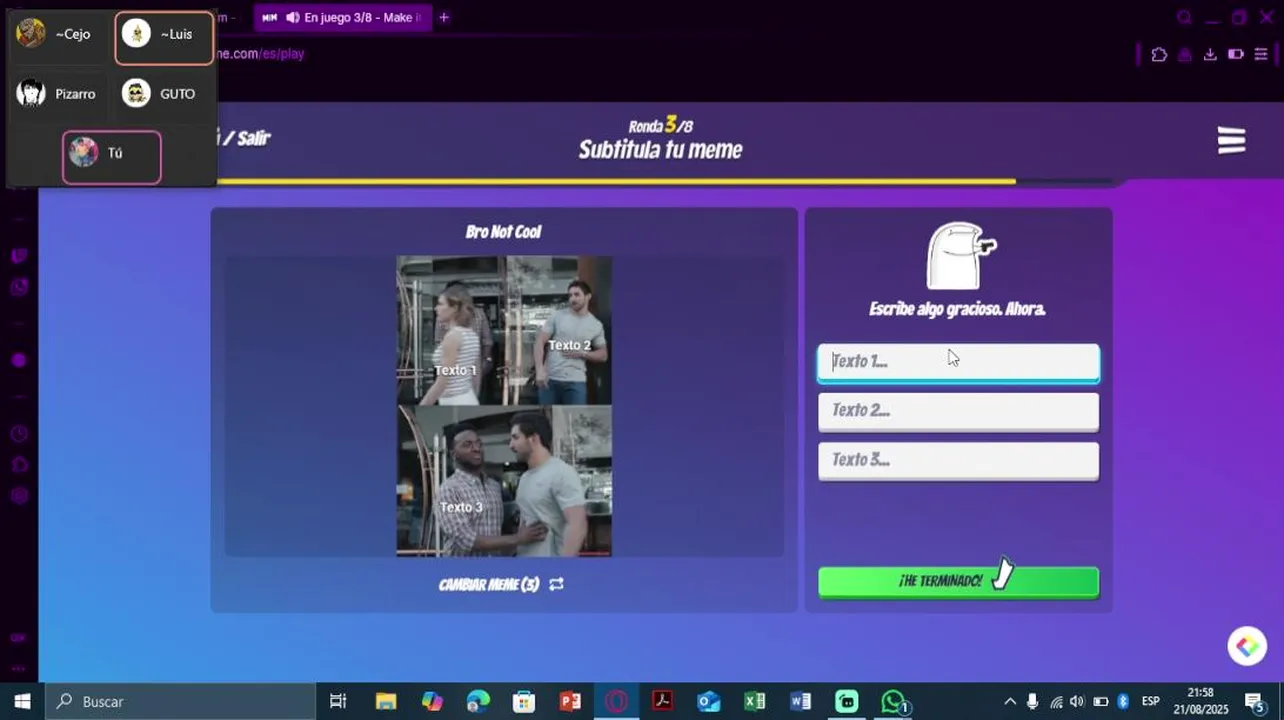Image resolution: width=1284 pixels, height=720 pixels.
Task: Focus the Texto 3 input field
Action: pos(958,460)
